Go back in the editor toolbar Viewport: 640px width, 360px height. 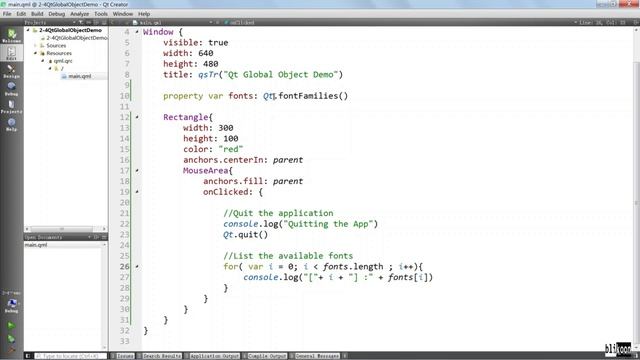coord(113,22)
